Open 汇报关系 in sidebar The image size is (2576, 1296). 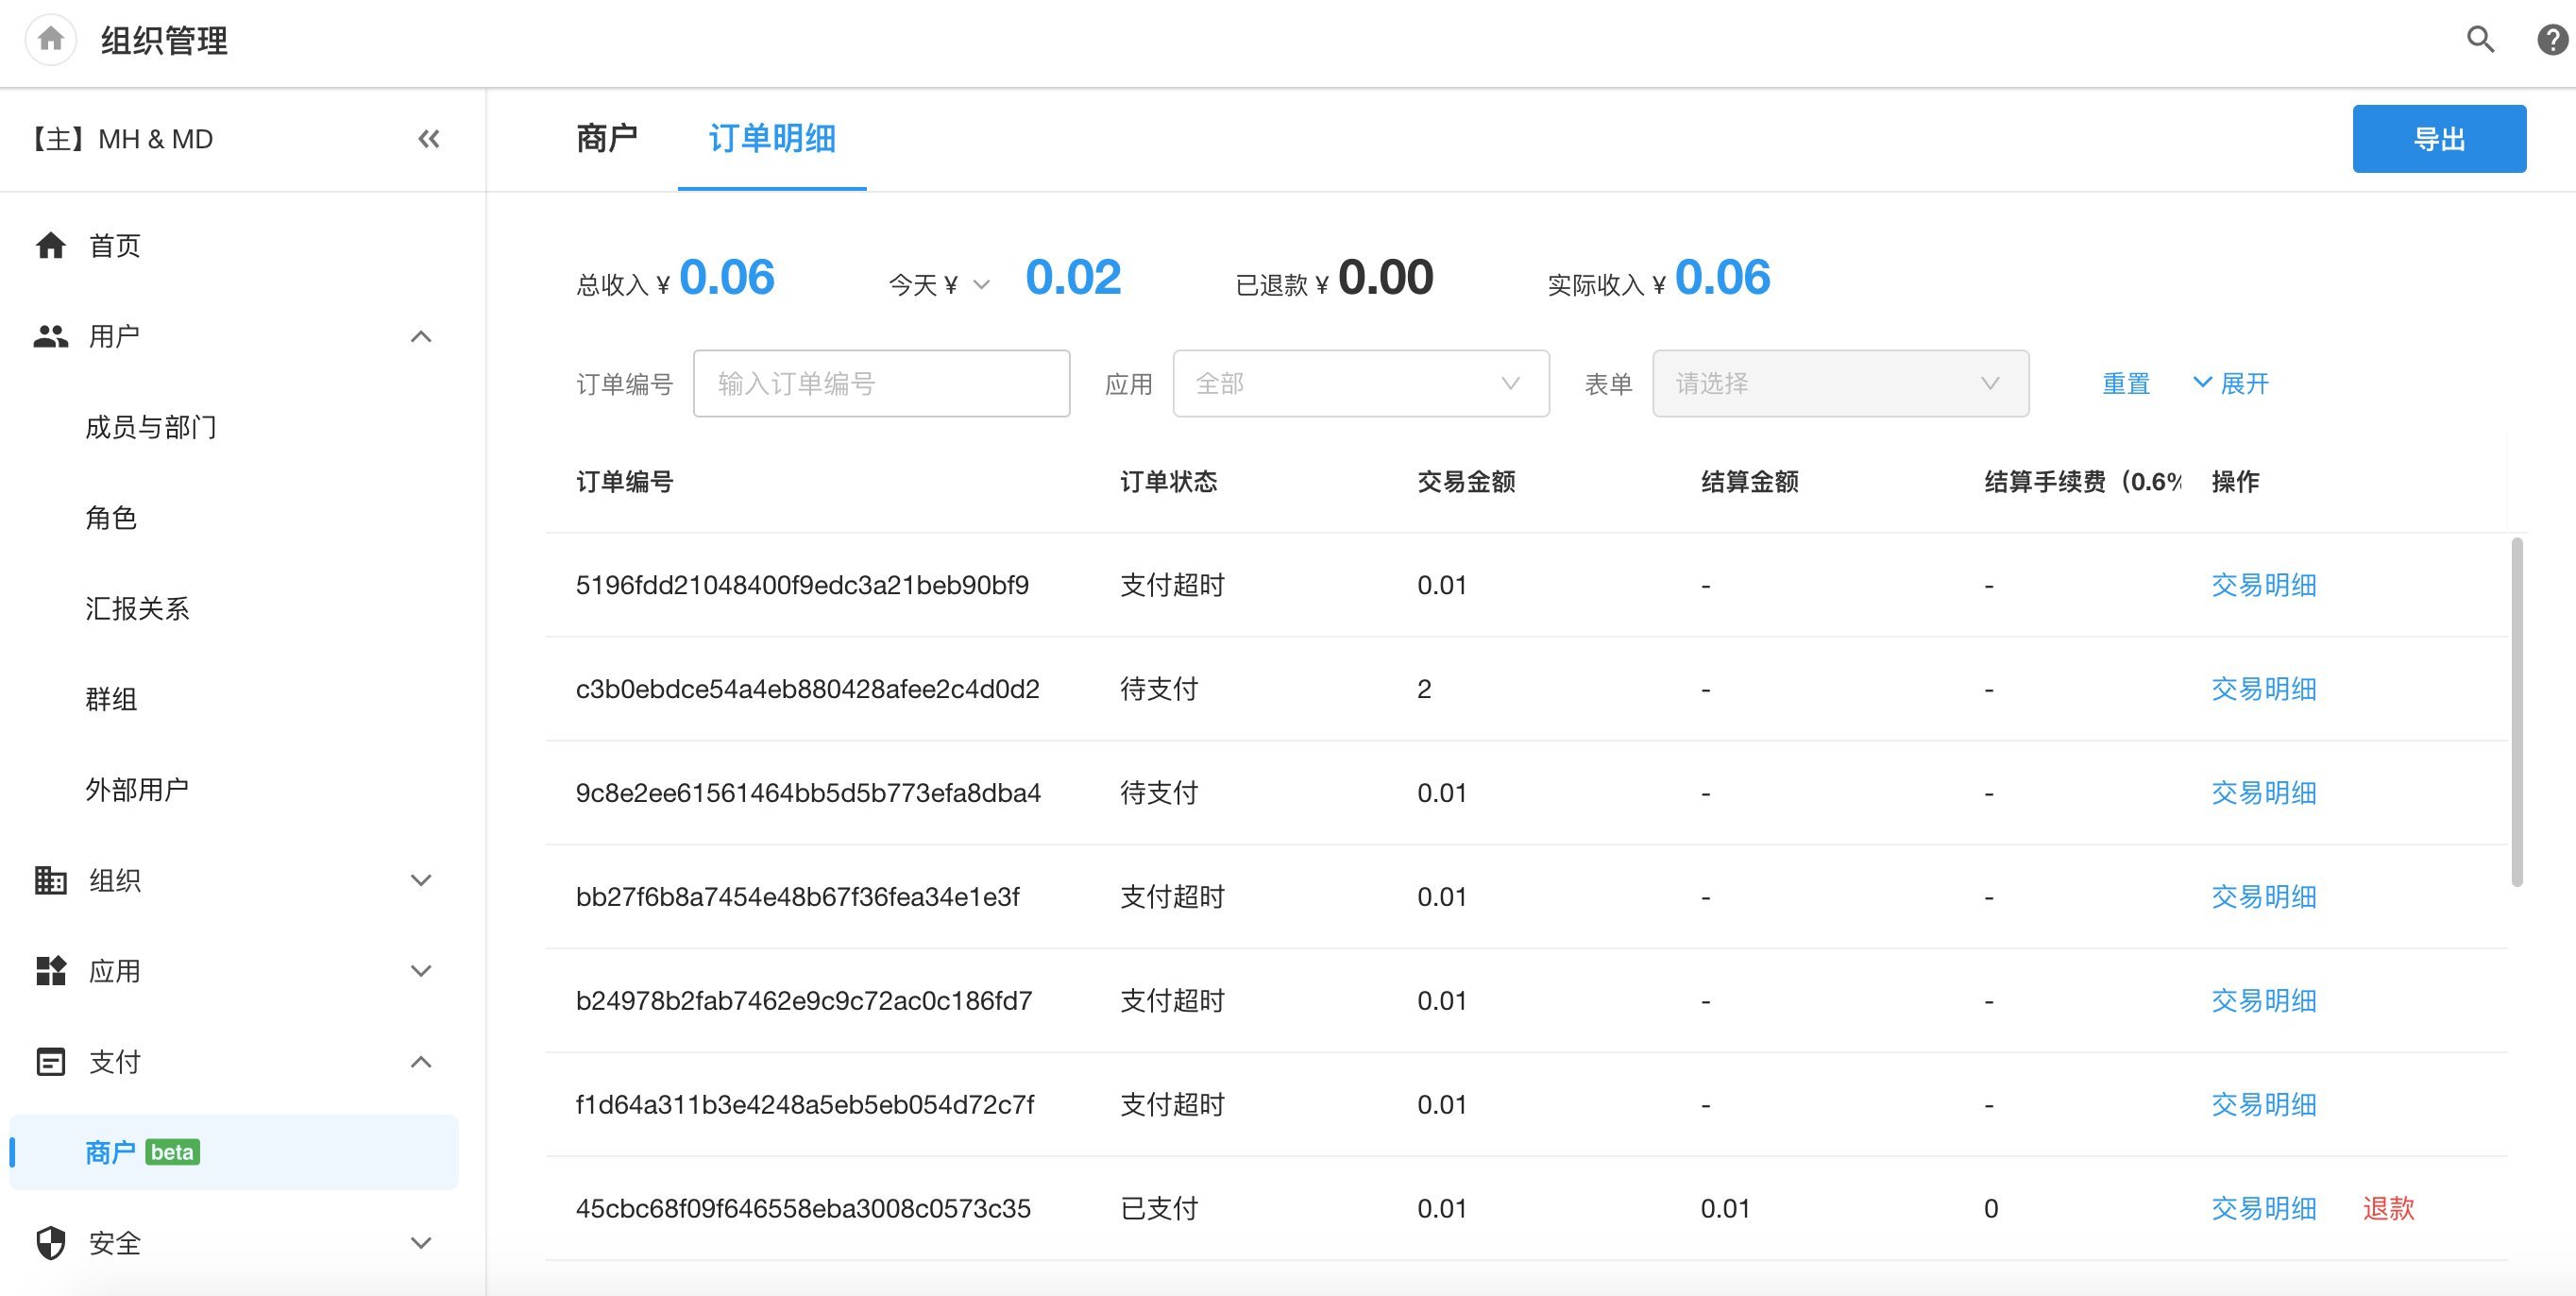pyautogui.click(x=137, y=609)
